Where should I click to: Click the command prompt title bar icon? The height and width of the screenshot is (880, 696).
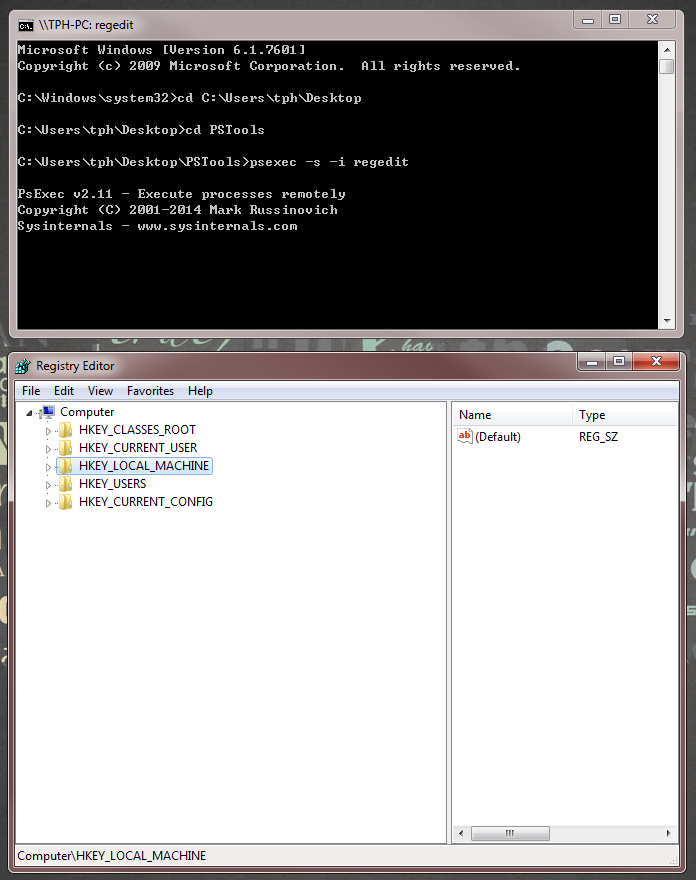tap(26, 26)
